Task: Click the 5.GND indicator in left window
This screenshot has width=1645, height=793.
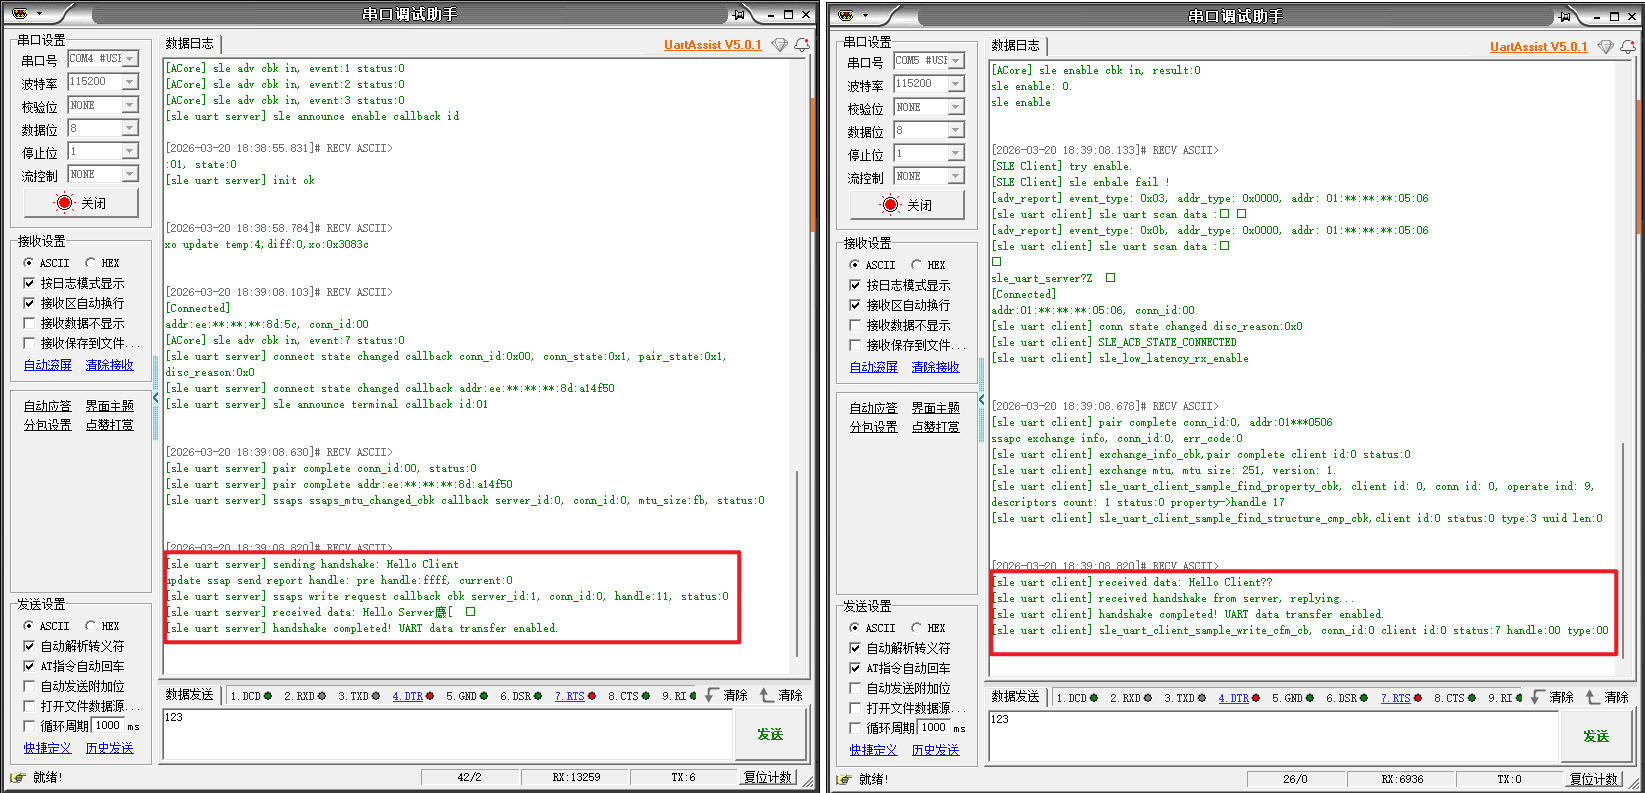Action: [466, 696]
